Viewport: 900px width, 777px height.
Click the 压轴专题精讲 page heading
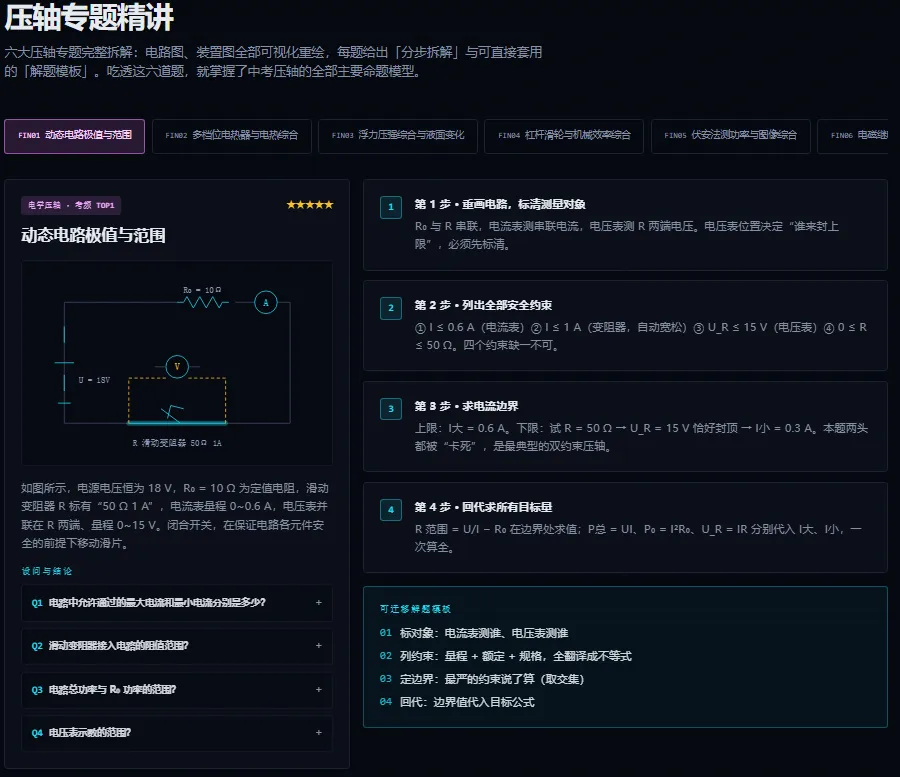(x=89, y=17)
